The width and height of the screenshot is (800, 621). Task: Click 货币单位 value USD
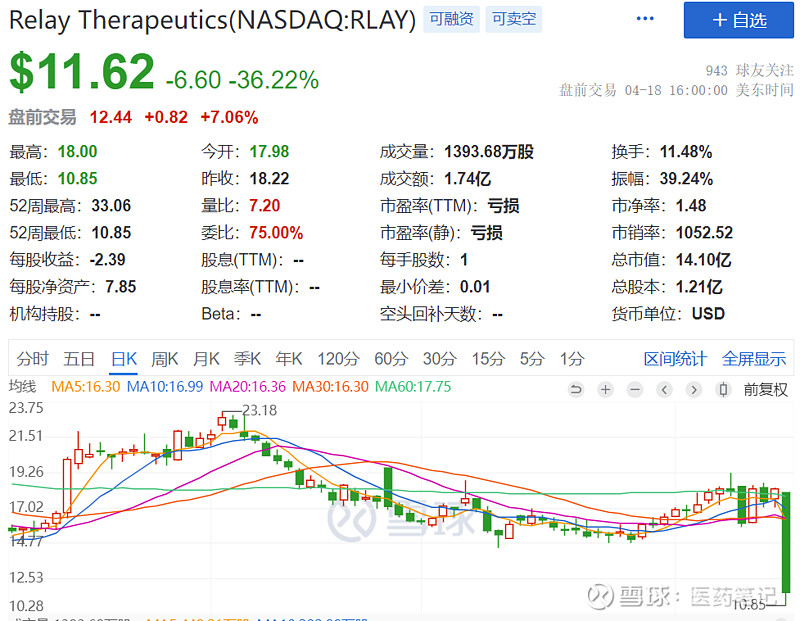[708, 314]
